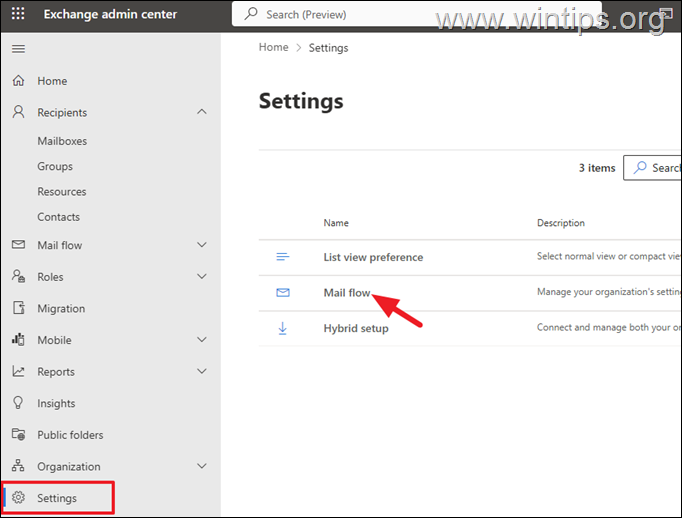Select Public folders in the sidebar
This screenshot has height=518, width=682.
pyautogui.click(x=70, y=435)
